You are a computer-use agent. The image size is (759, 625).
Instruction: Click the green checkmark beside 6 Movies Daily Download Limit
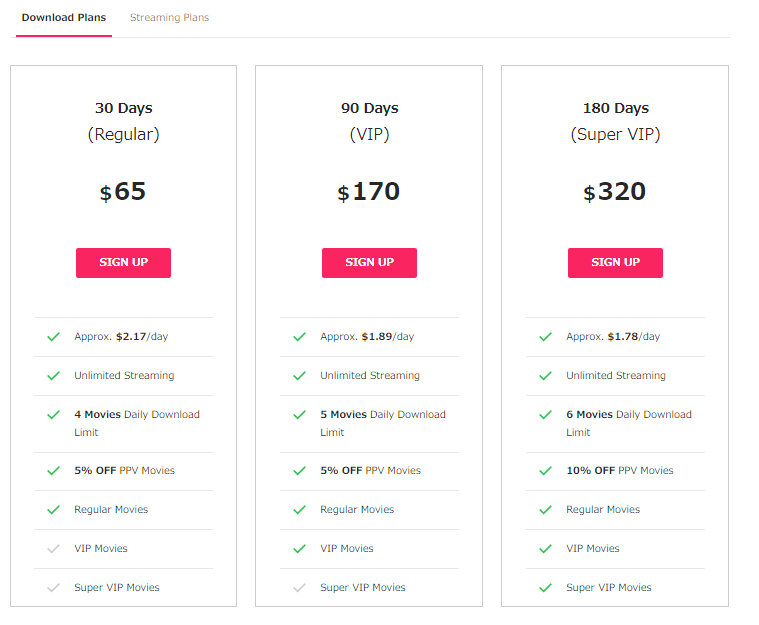(x=545, y=414)
